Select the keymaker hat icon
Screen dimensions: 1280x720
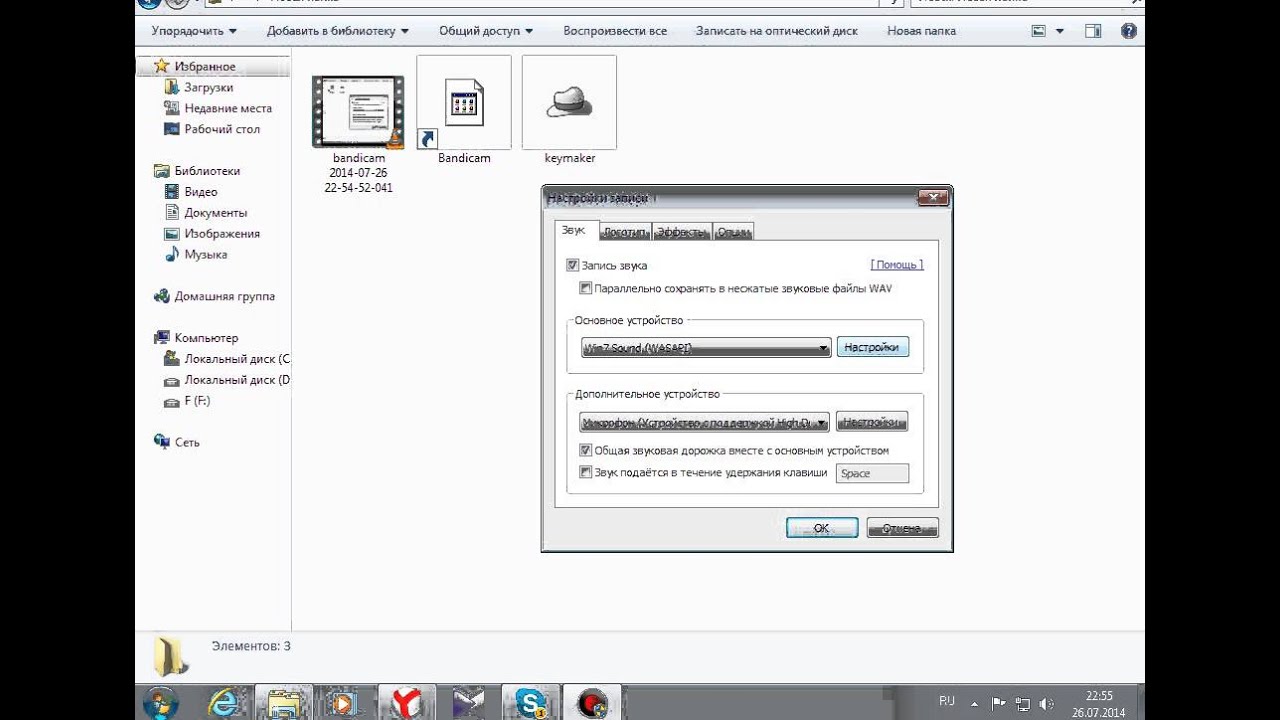tap(569, 102)
